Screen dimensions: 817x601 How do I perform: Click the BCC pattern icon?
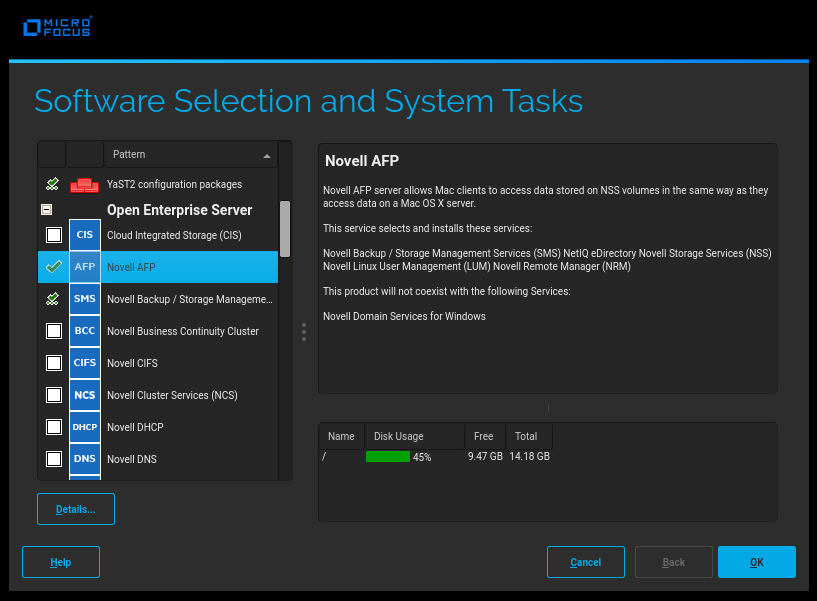84,331
